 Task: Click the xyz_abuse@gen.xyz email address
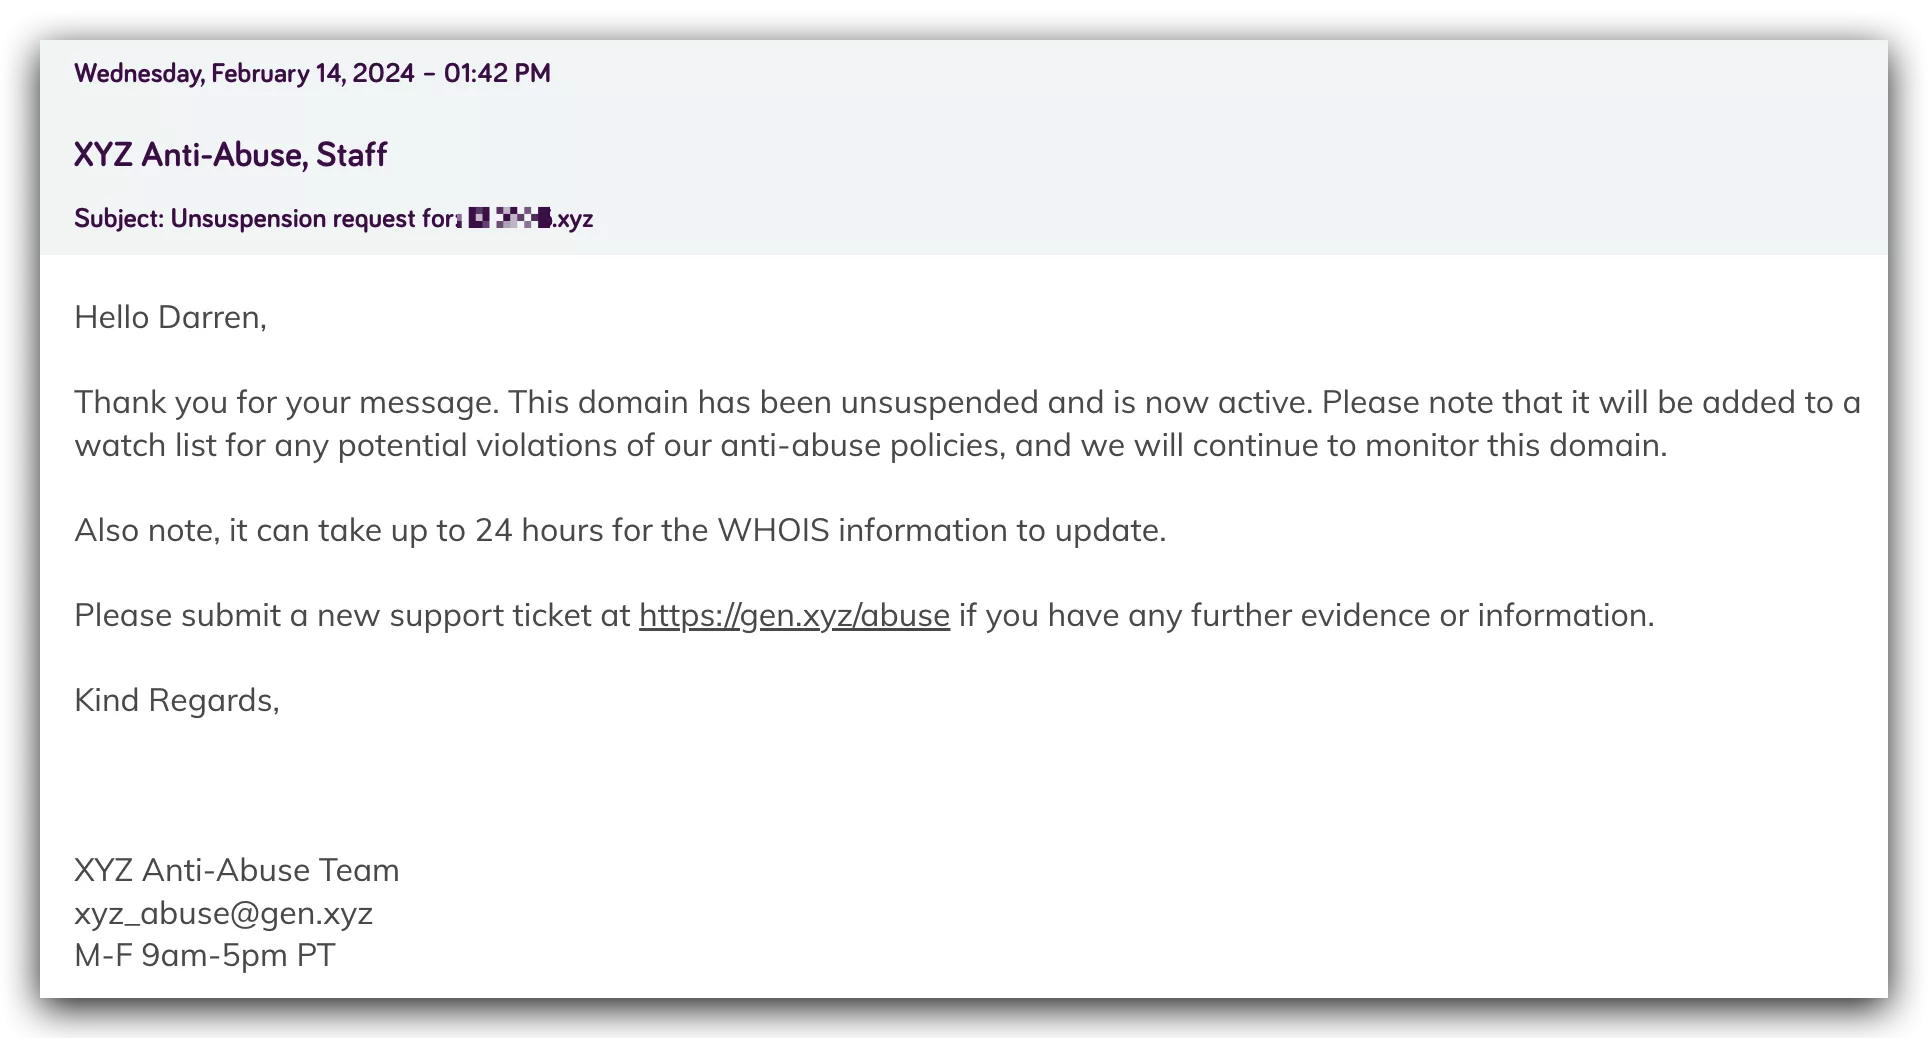[x=223, y=913]
